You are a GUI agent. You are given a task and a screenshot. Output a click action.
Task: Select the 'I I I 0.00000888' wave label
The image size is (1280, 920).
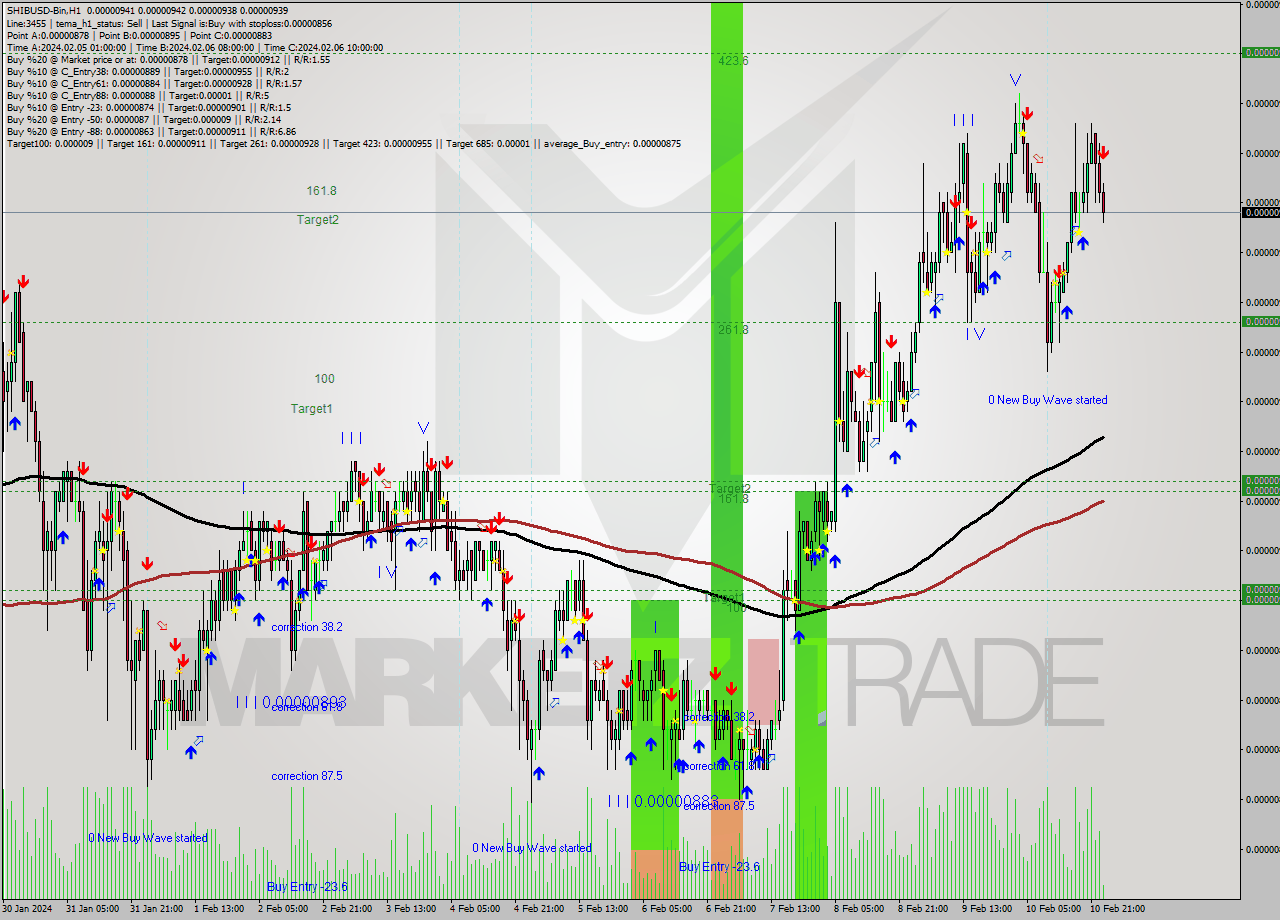tap(663, 801)
